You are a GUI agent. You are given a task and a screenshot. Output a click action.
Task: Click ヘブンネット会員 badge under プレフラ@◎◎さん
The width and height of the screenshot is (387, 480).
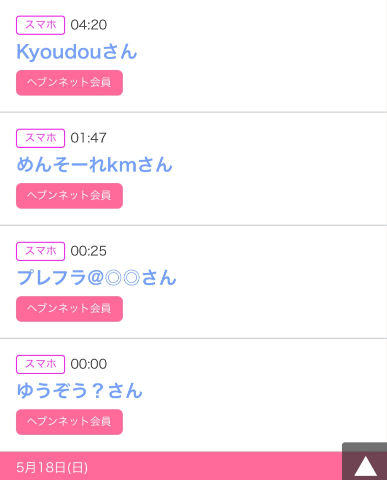tap(69, 309)
